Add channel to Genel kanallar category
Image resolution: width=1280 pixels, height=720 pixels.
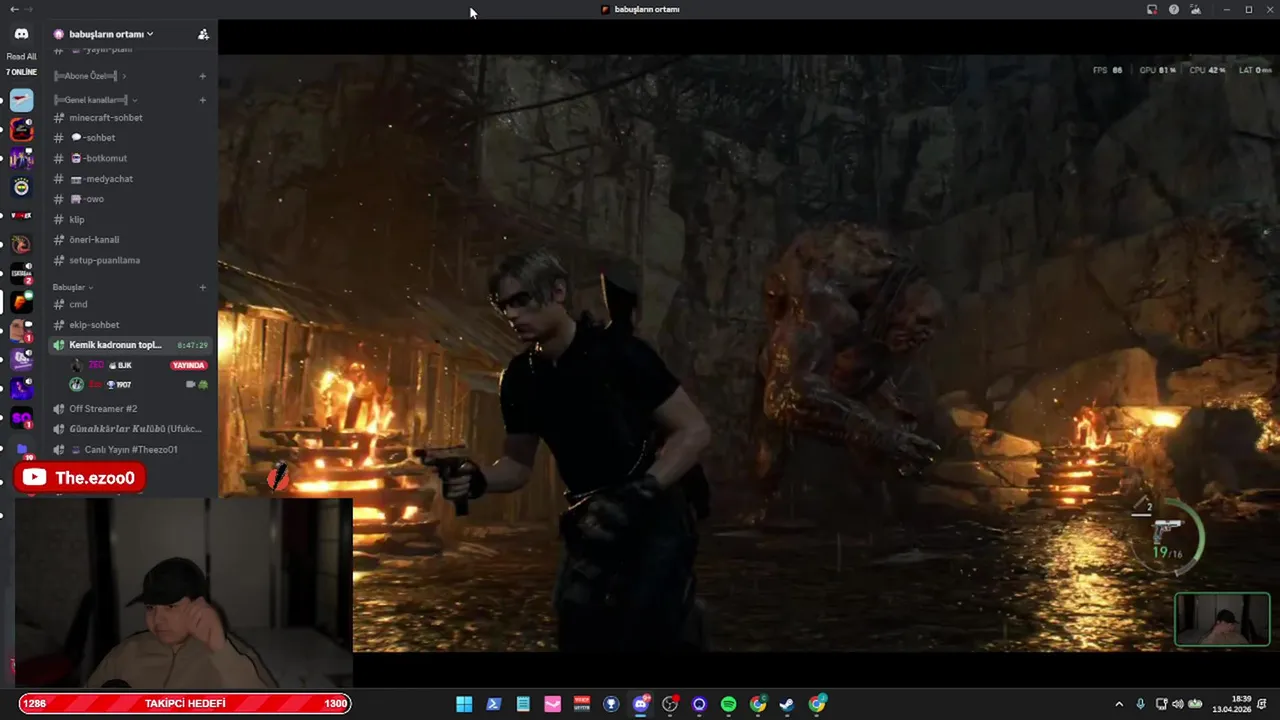click(202, 100)
